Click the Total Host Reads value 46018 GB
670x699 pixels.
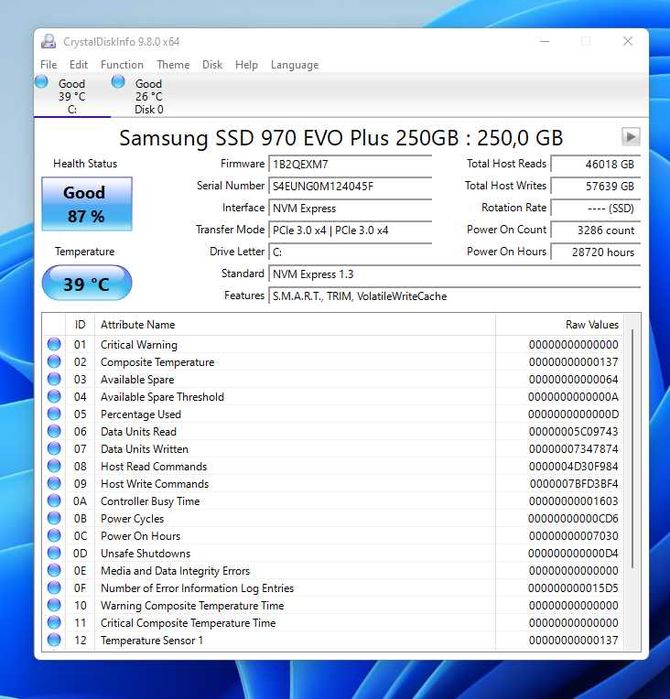pos(596,164)
